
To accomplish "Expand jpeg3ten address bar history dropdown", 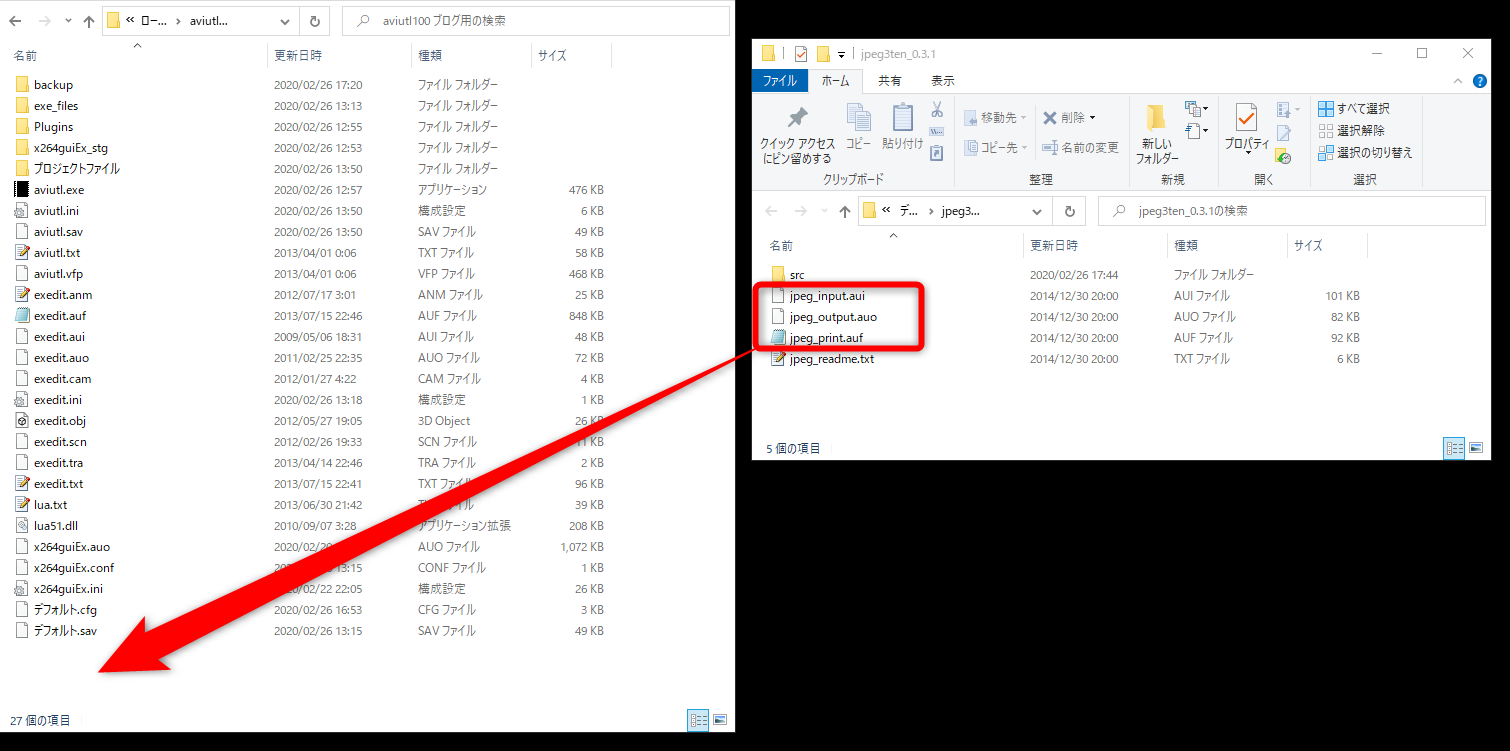I will coord(1037,211).
